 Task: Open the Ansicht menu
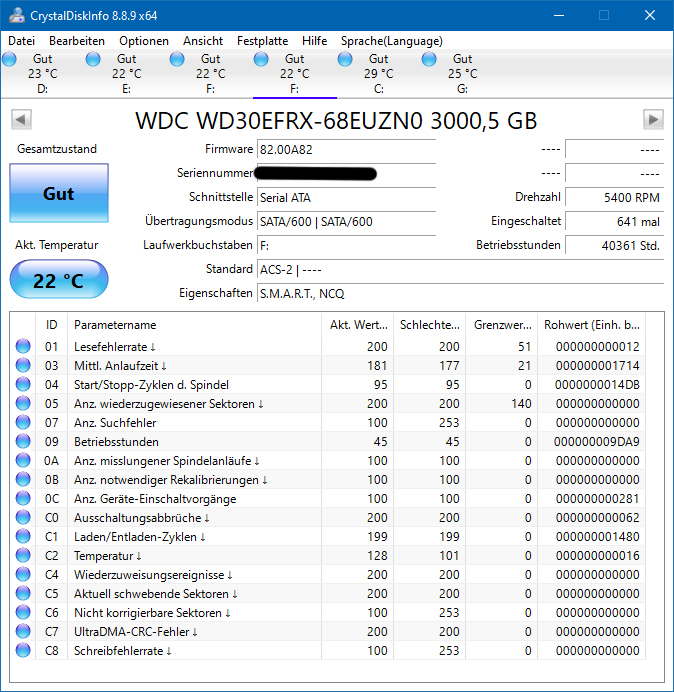pos(203,41)
